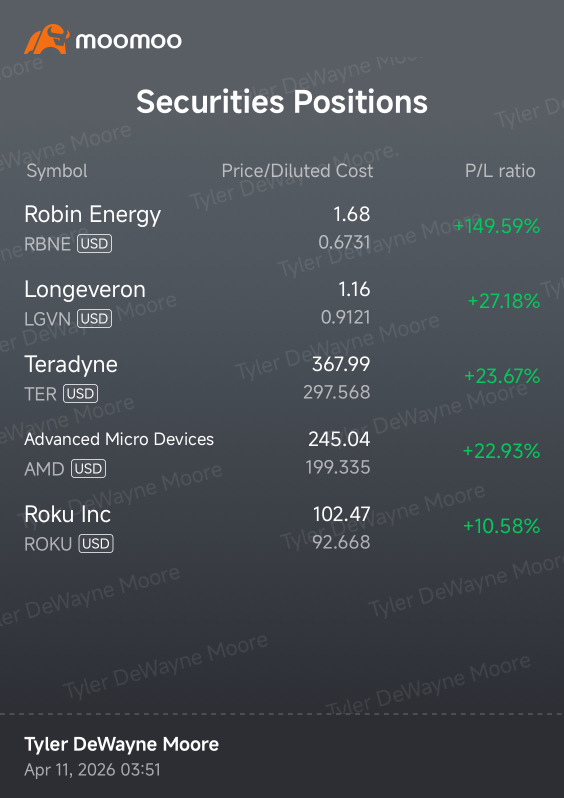Select the P/L ratio column header
The width and height of the screenshot is (564, 798).
(500, 171)
